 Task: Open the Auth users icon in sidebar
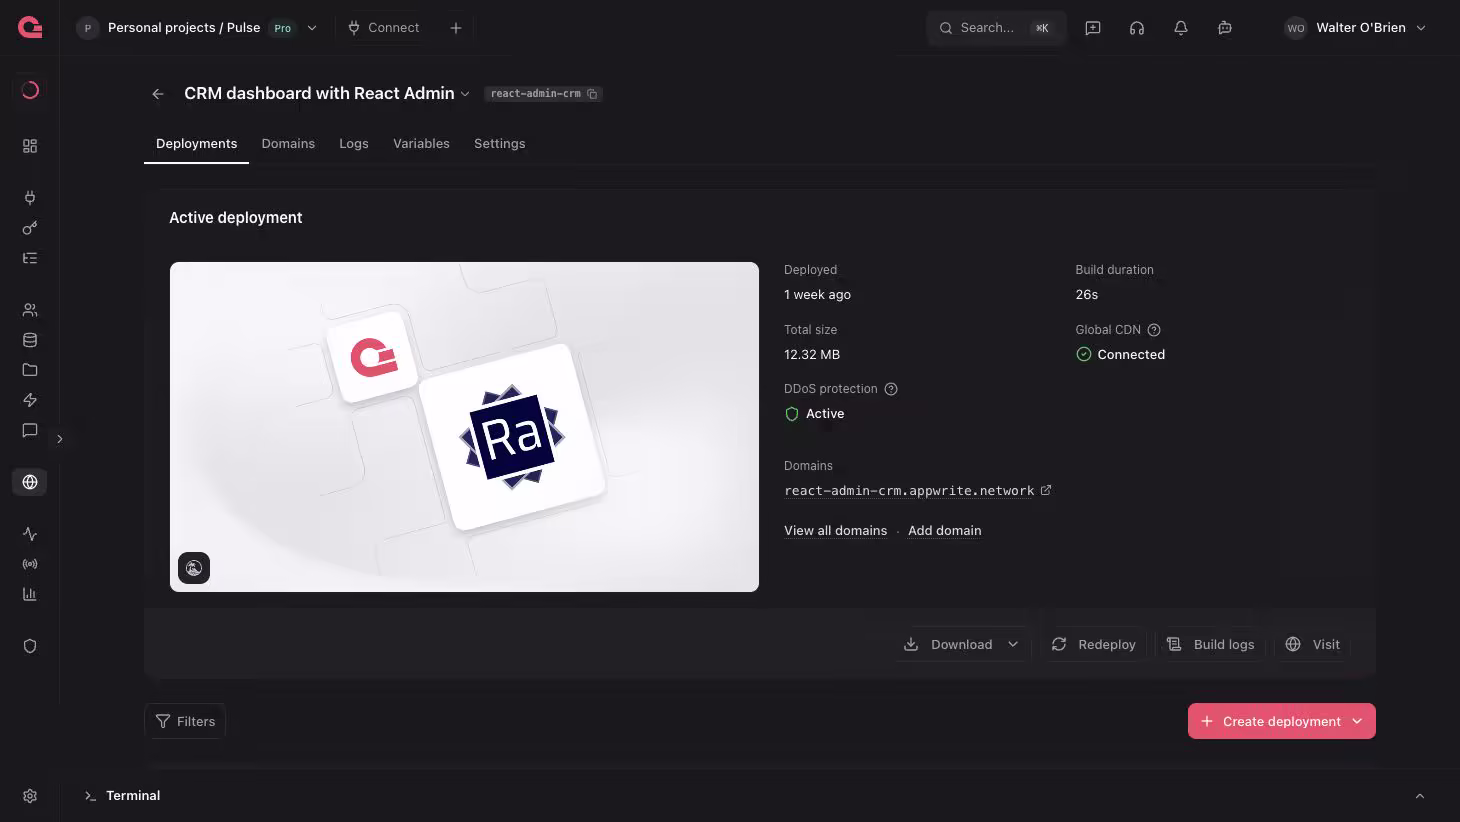(30, 310)
